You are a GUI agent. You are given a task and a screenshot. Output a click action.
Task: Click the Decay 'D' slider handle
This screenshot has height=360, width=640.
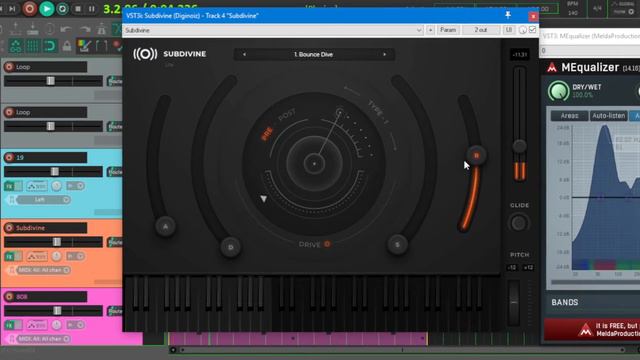coord(231,247)
